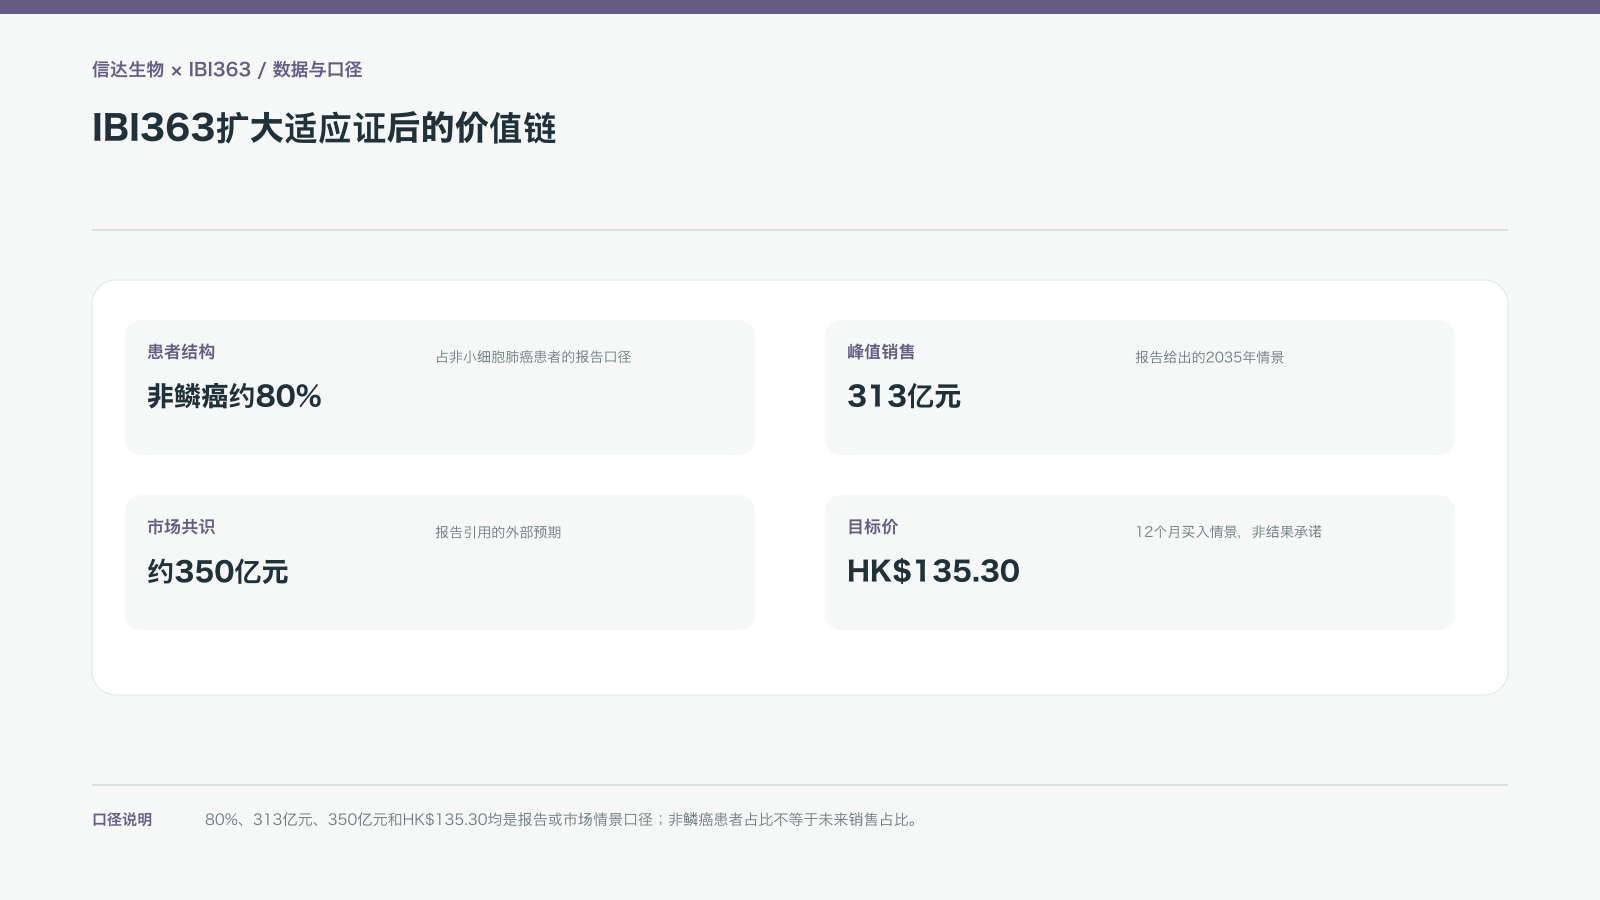Image resolution: width=1600 pixels, height=900 pixels.
Task: Click the 患者结构 card label
Action: point(181,352)
